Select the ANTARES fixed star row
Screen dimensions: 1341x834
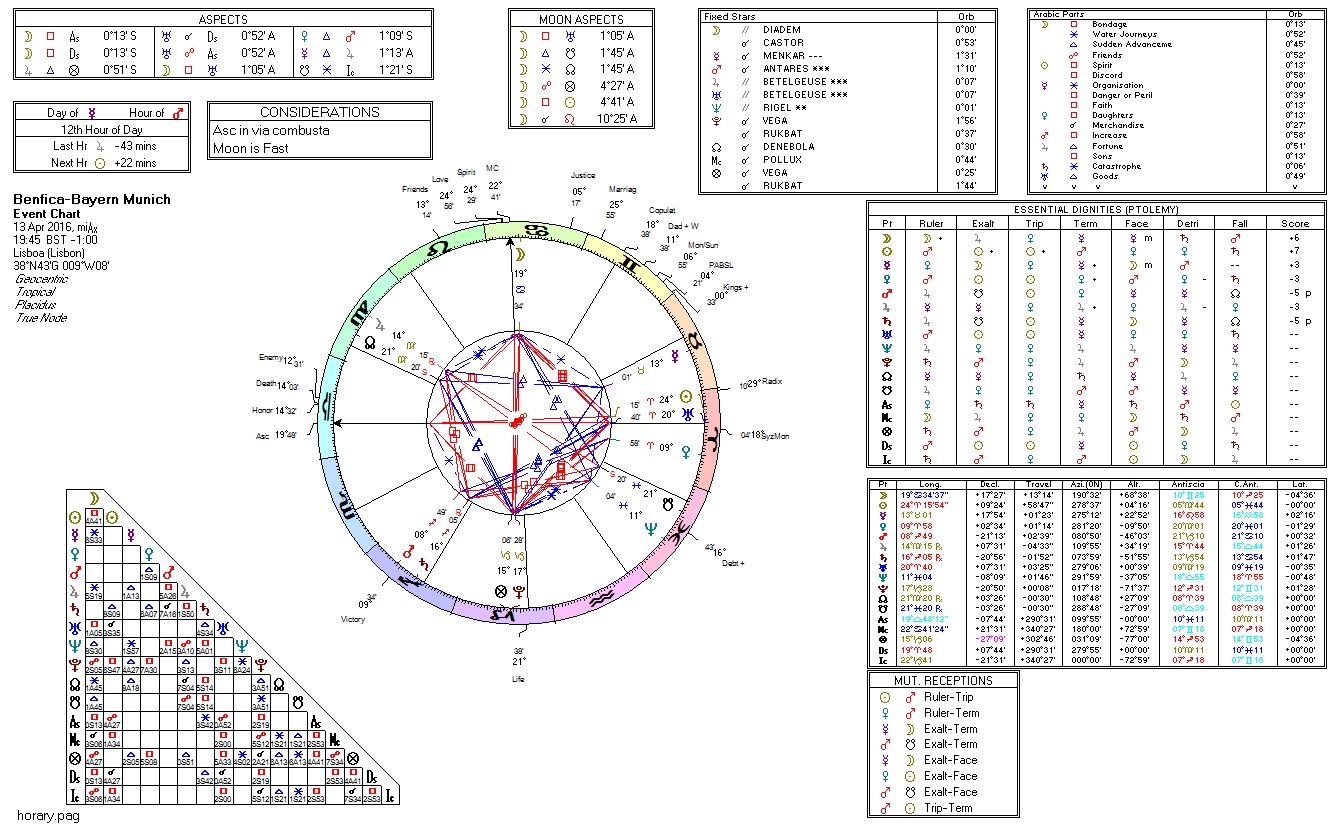(849, 69)
